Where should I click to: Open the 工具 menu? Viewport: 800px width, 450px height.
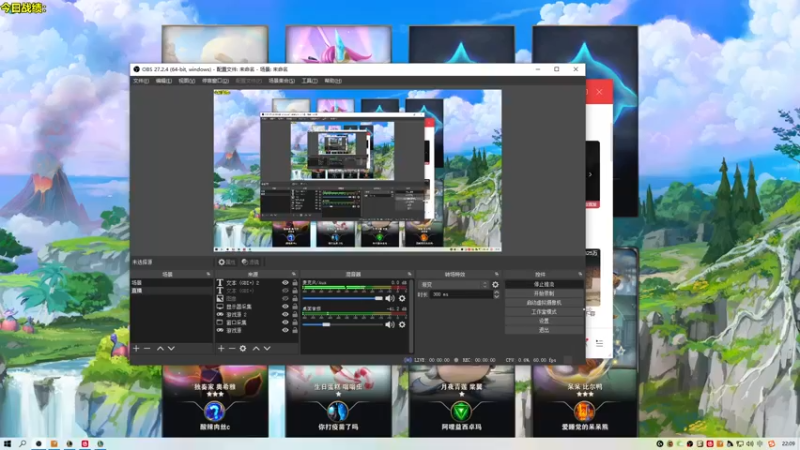click(x=309, y=81)
